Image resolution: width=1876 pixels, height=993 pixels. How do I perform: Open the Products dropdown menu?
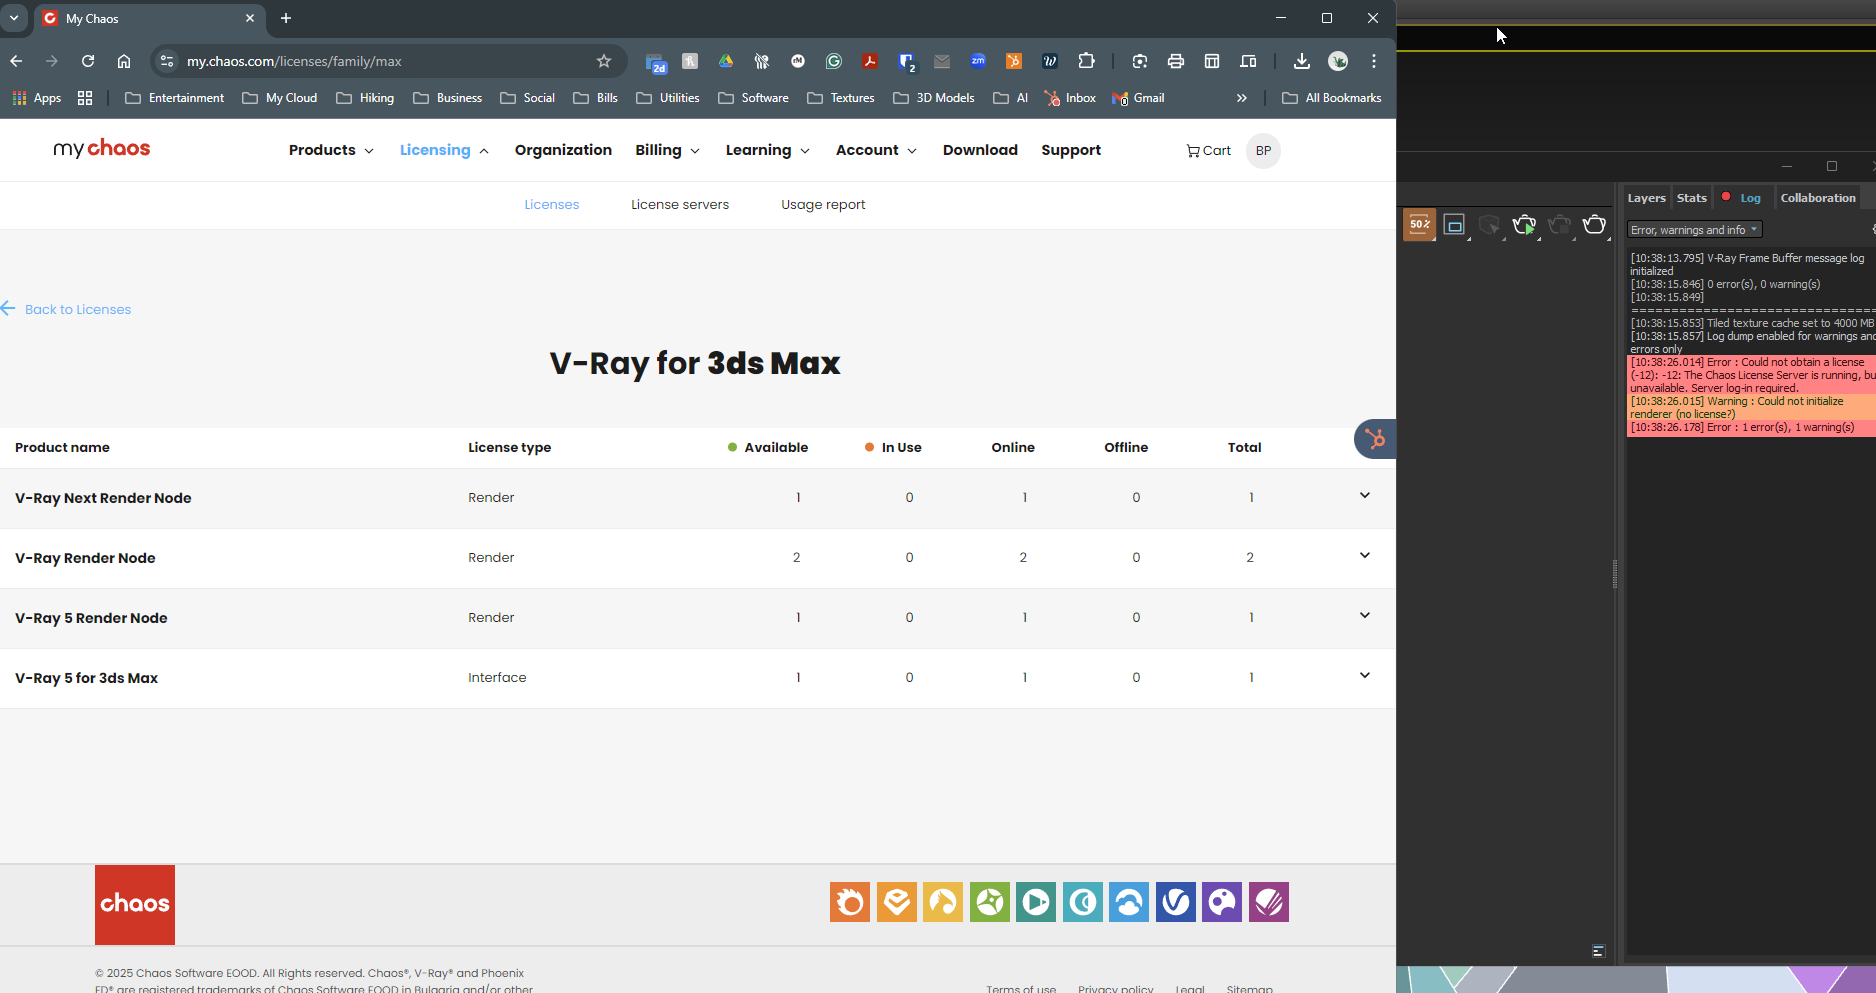331,150
